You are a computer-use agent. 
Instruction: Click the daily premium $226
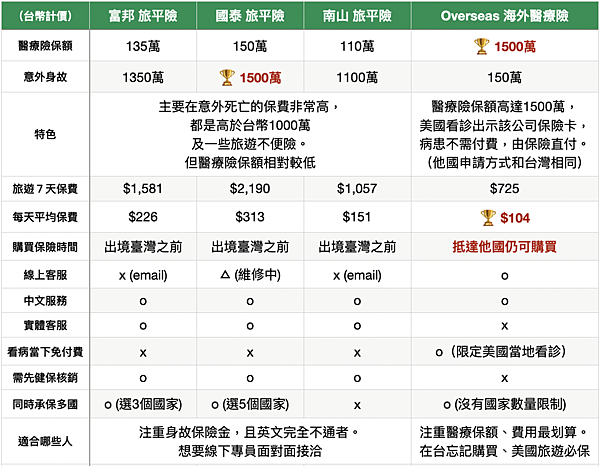pos(143,217)
